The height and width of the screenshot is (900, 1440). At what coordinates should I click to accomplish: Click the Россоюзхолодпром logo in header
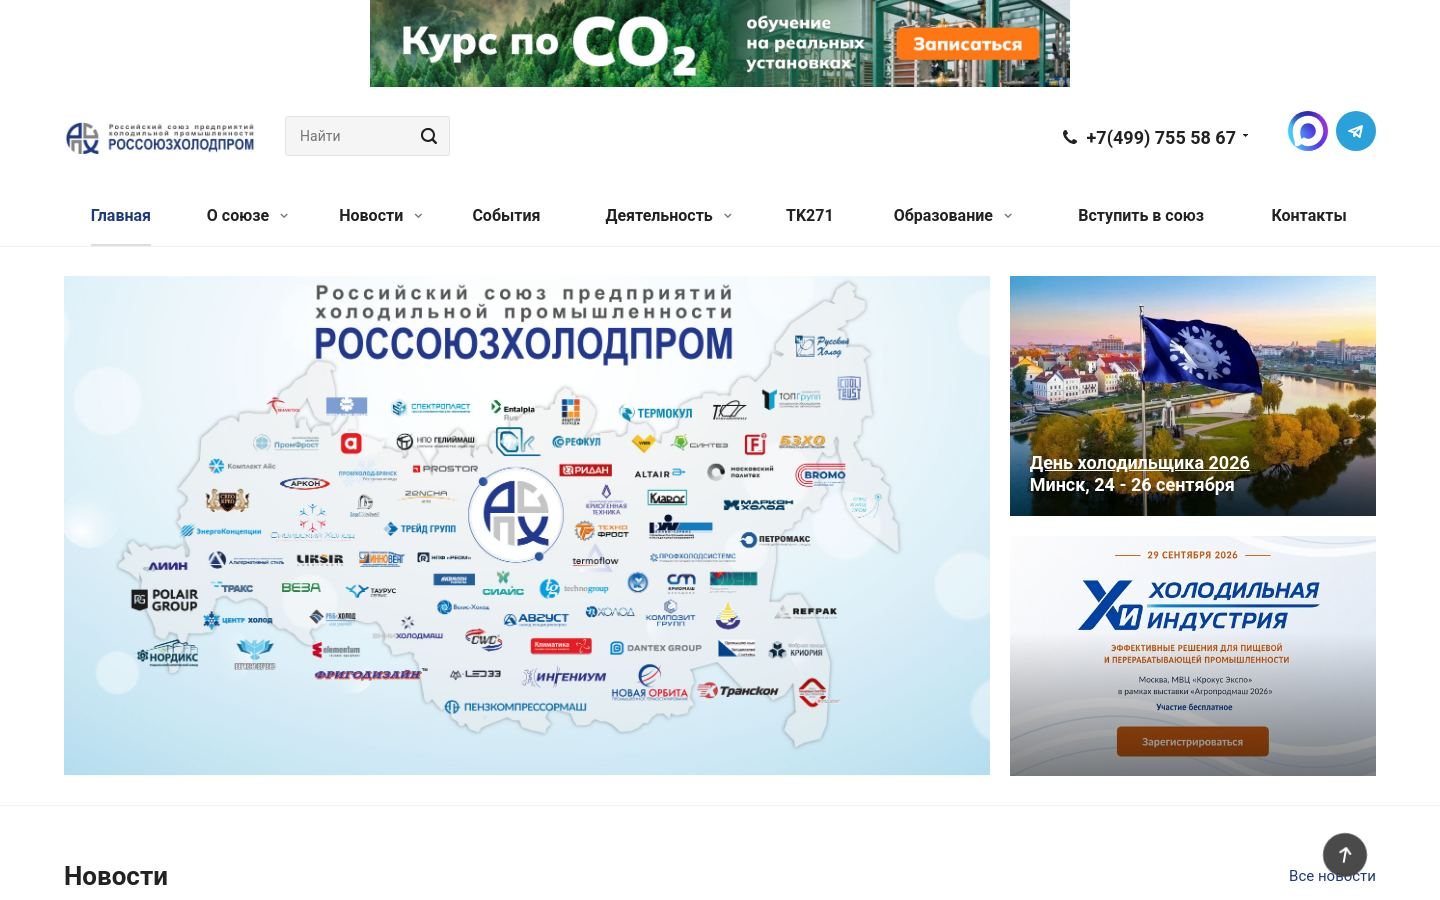pyautogui.click(x=160, y=137)
